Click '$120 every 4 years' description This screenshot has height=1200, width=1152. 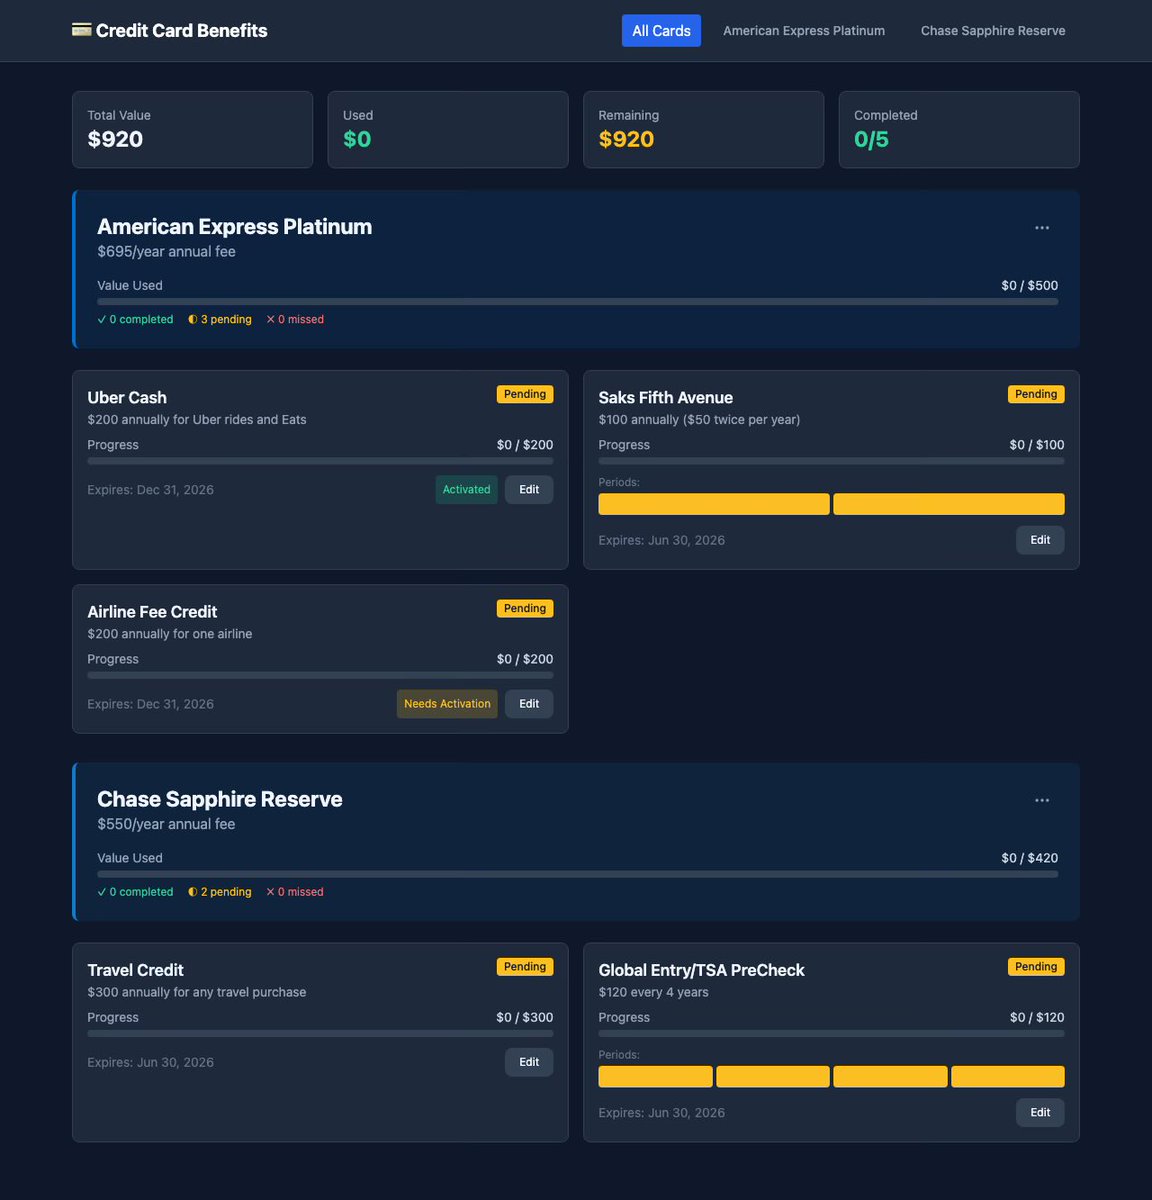point(653,992)
